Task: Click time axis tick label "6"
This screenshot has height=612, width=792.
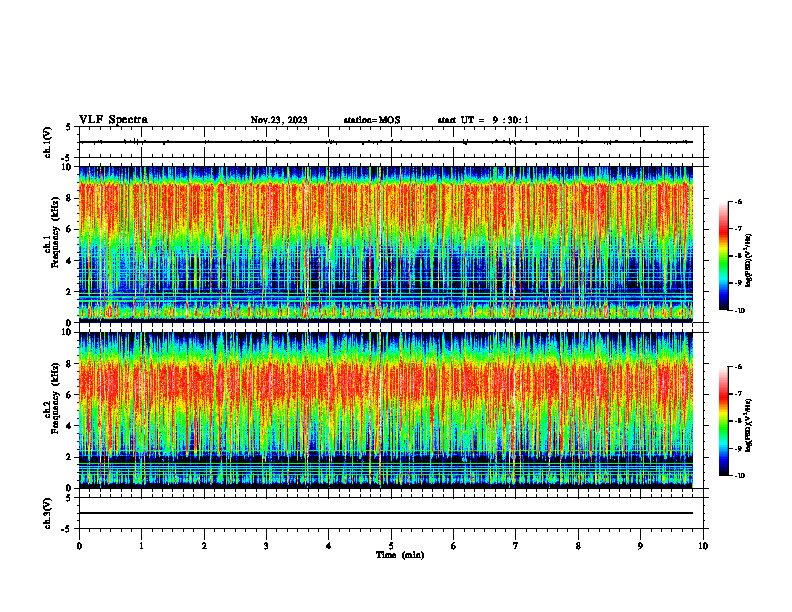Action: tap(454, 546)
